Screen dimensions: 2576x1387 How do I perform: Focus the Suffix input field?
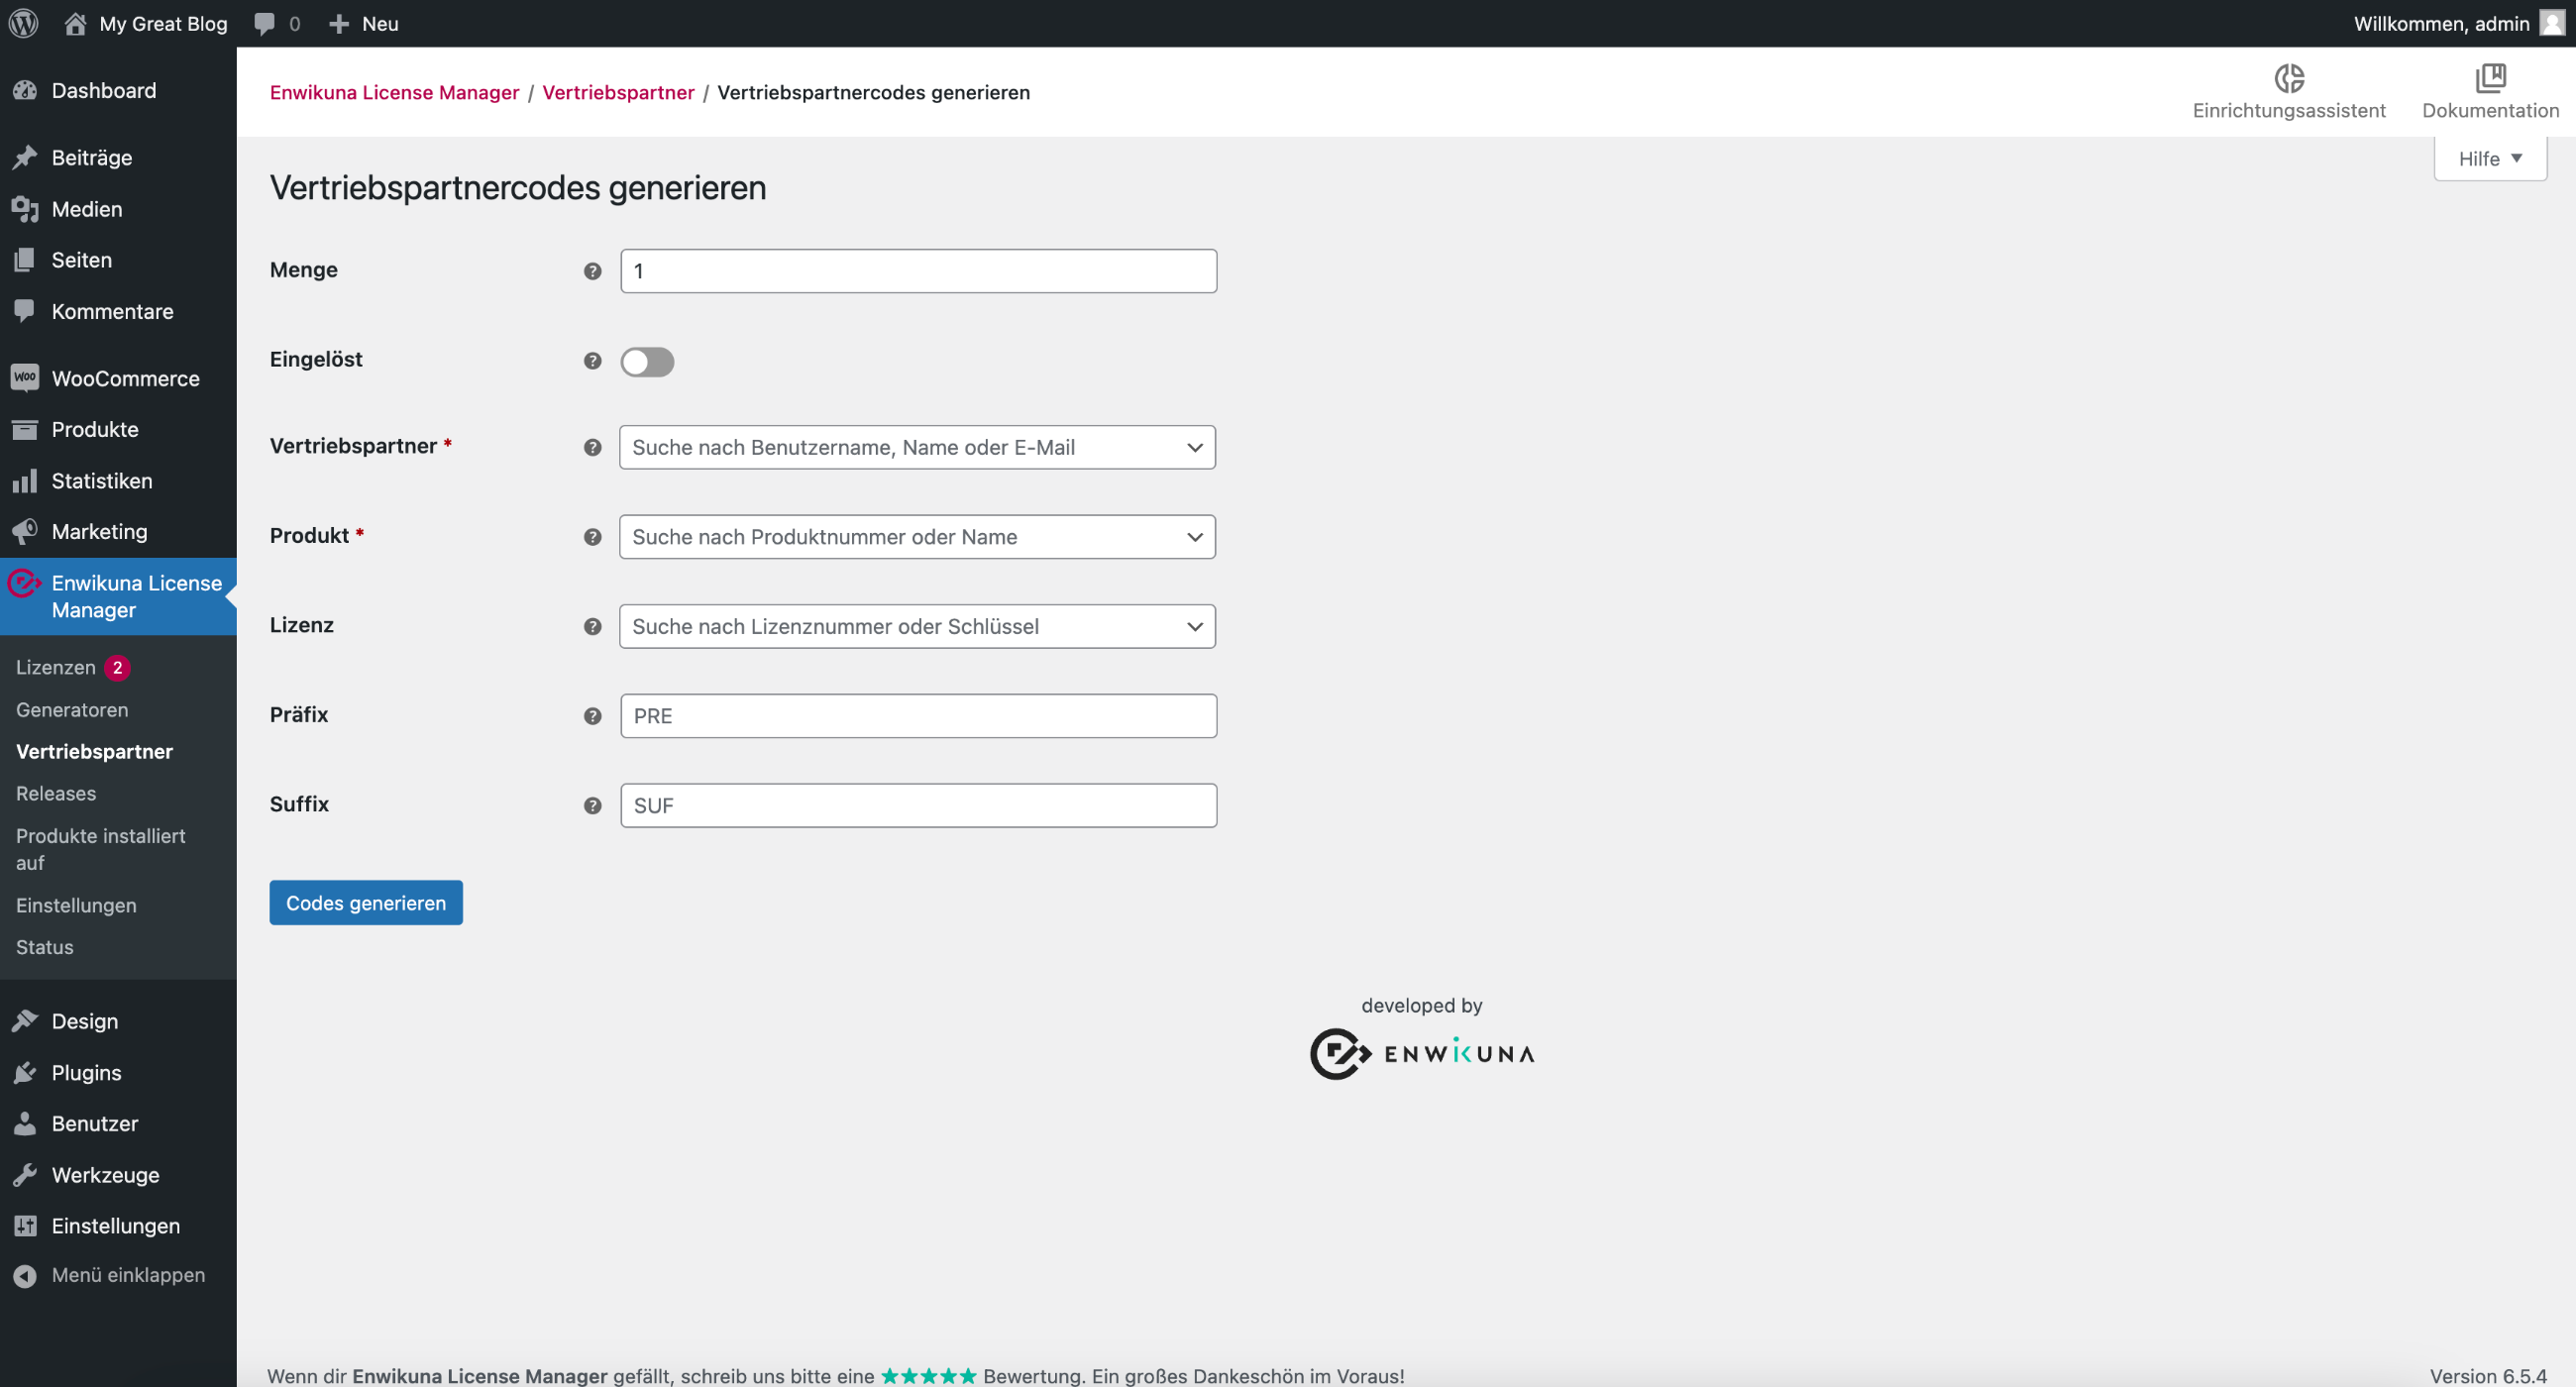point(918,805)
